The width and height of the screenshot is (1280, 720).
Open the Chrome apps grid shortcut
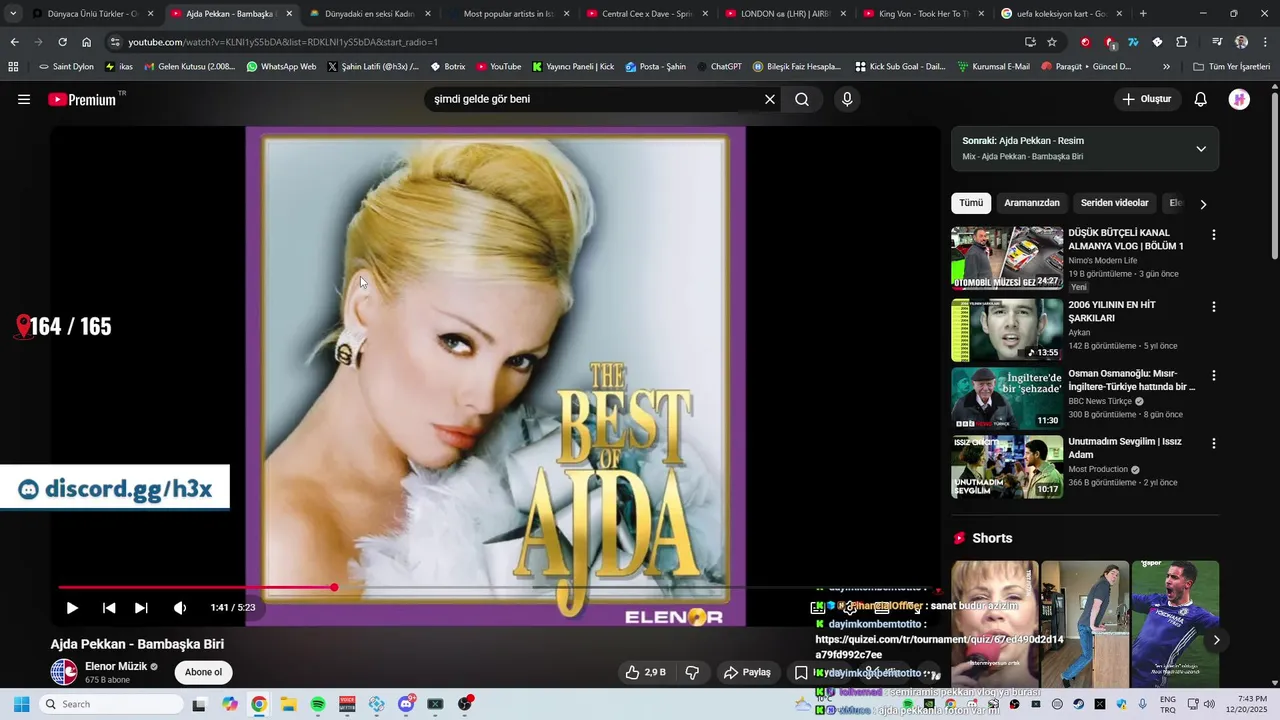point(13,67)
